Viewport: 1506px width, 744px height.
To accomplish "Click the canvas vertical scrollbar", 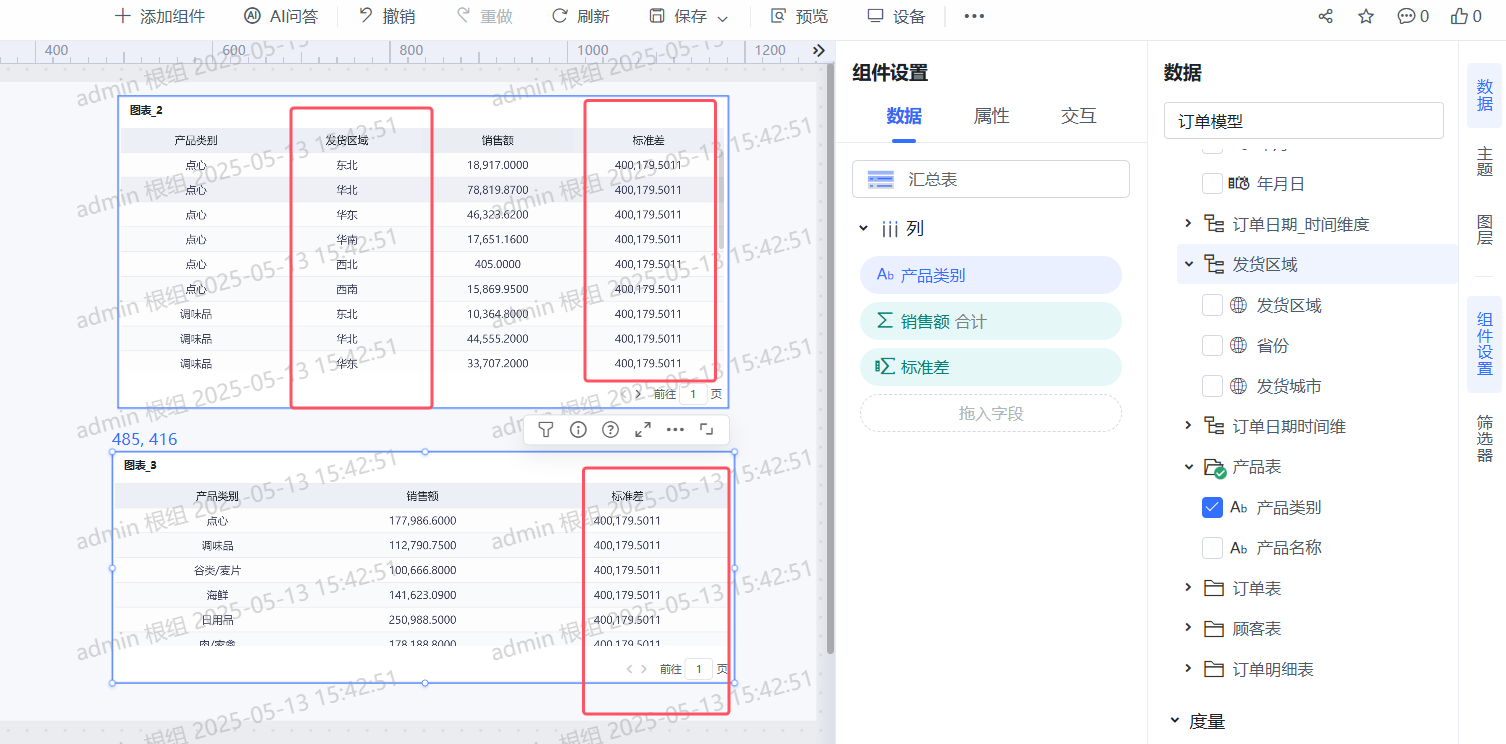I will click(830, 360).
